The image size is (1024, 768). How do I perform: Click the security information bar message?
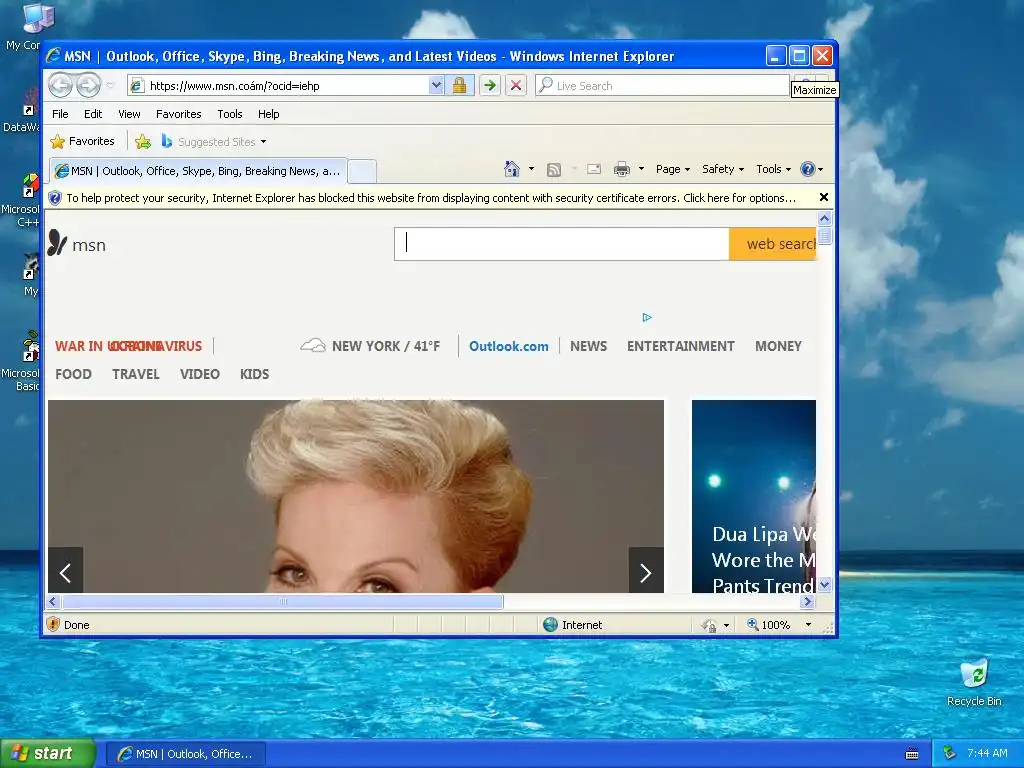coord(431,198)
